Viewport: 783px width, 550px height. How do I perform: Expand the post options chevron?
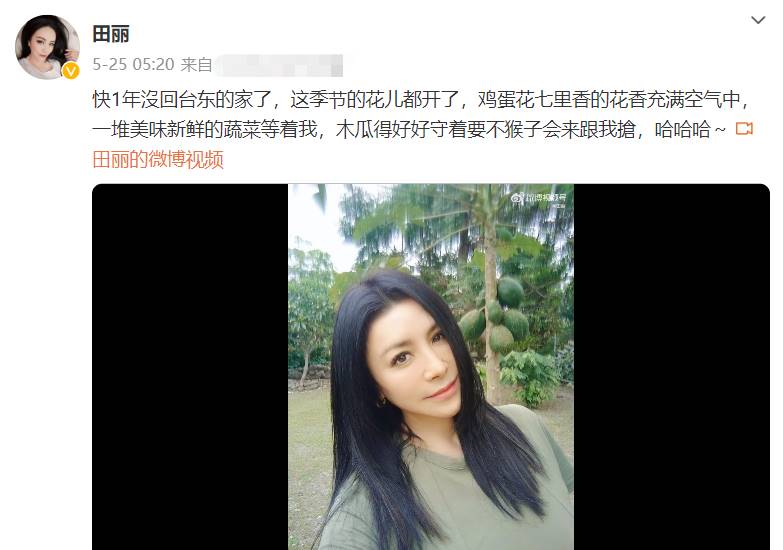(758, 20)
